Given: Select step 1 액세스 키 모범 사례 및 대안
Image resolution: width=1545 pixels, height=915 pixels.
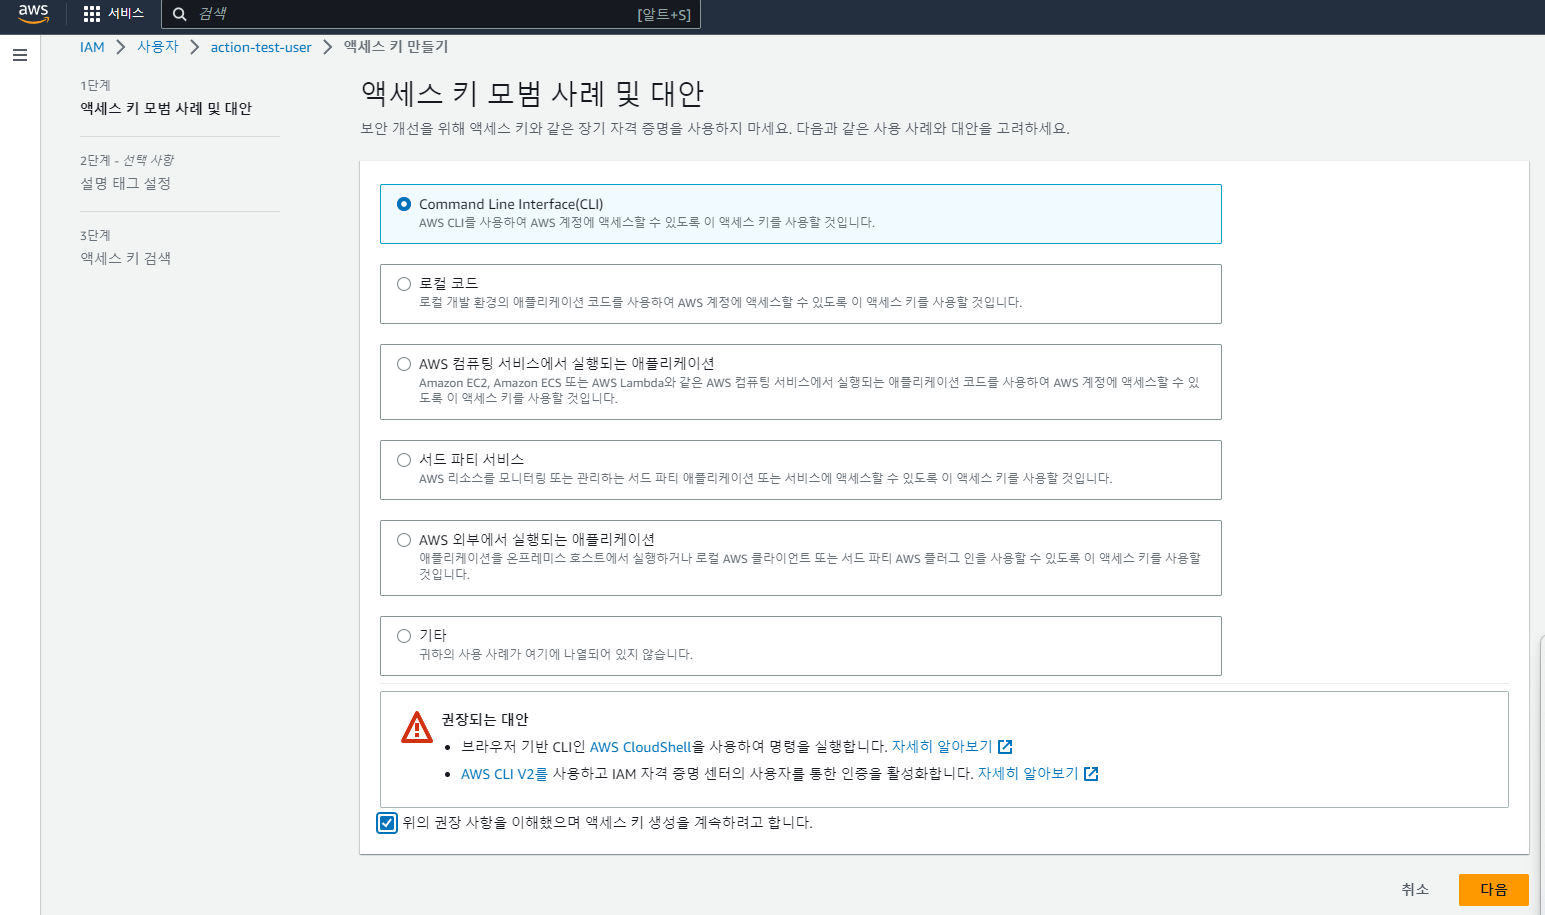Looking at the screenshot, I should pyautogui.click(x=166, y=108).
